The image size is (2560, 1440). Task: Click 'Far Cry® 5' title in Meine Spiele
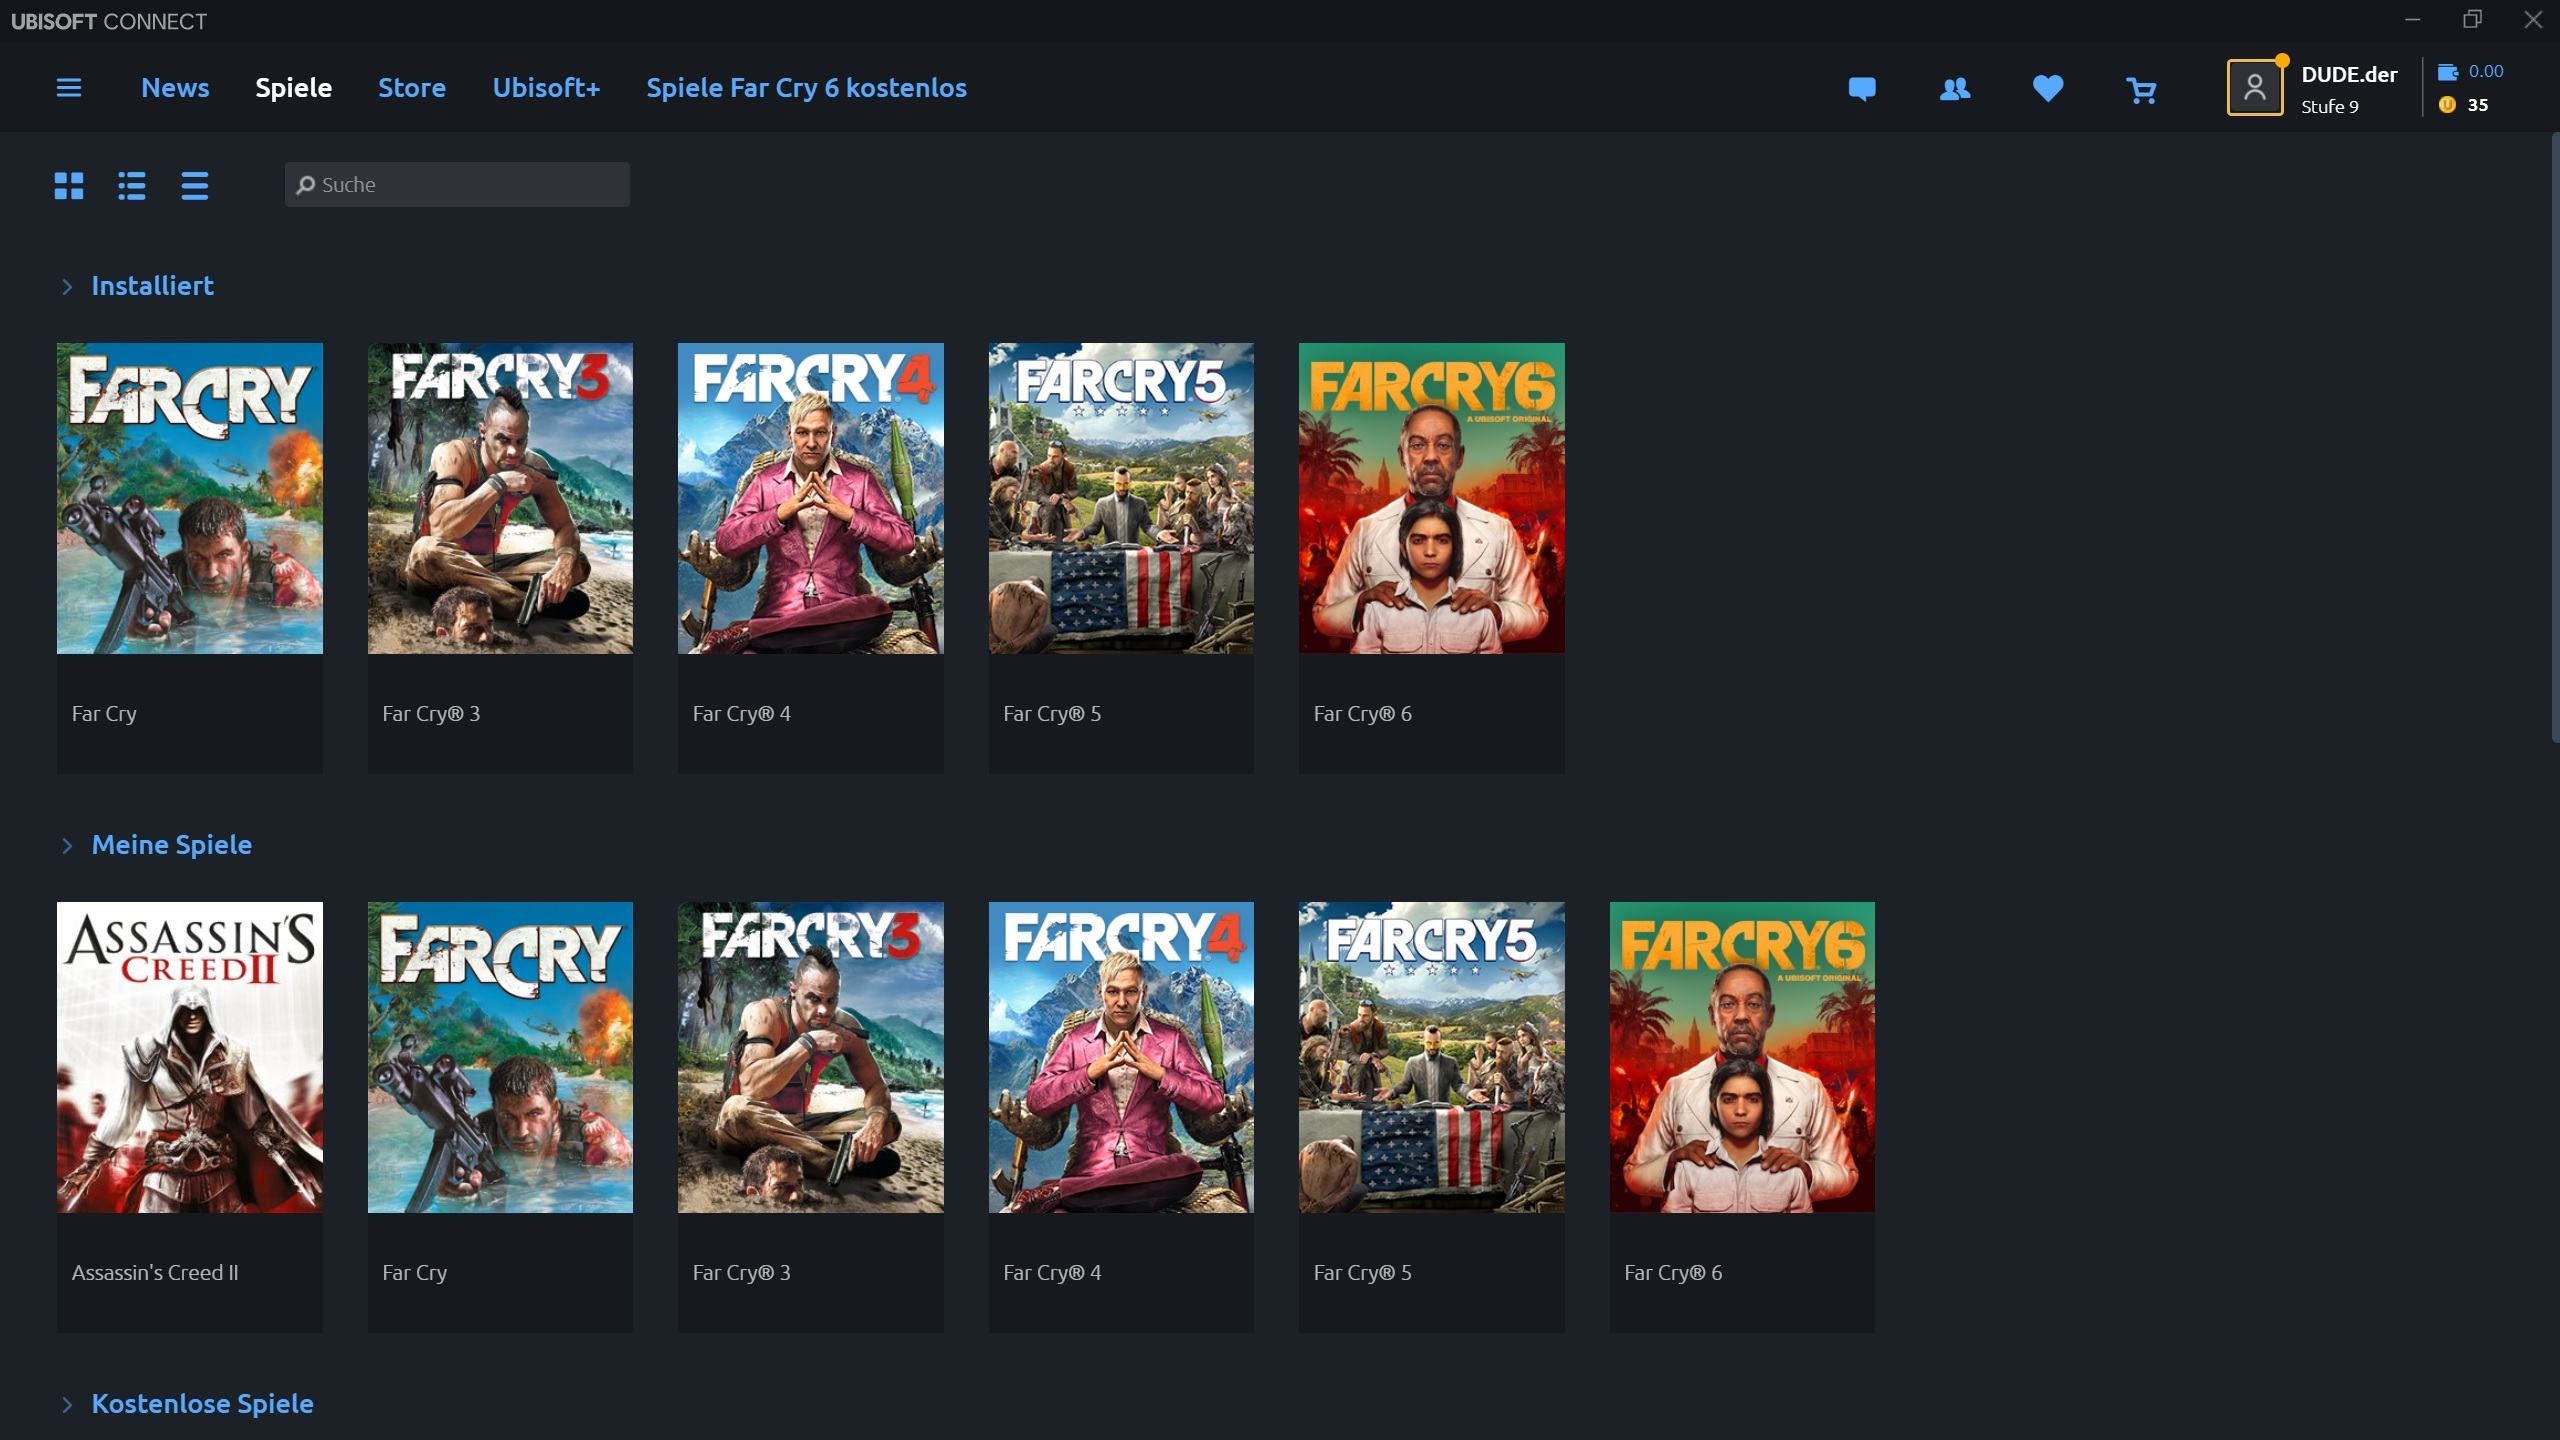click(x=1362, y=1273)
